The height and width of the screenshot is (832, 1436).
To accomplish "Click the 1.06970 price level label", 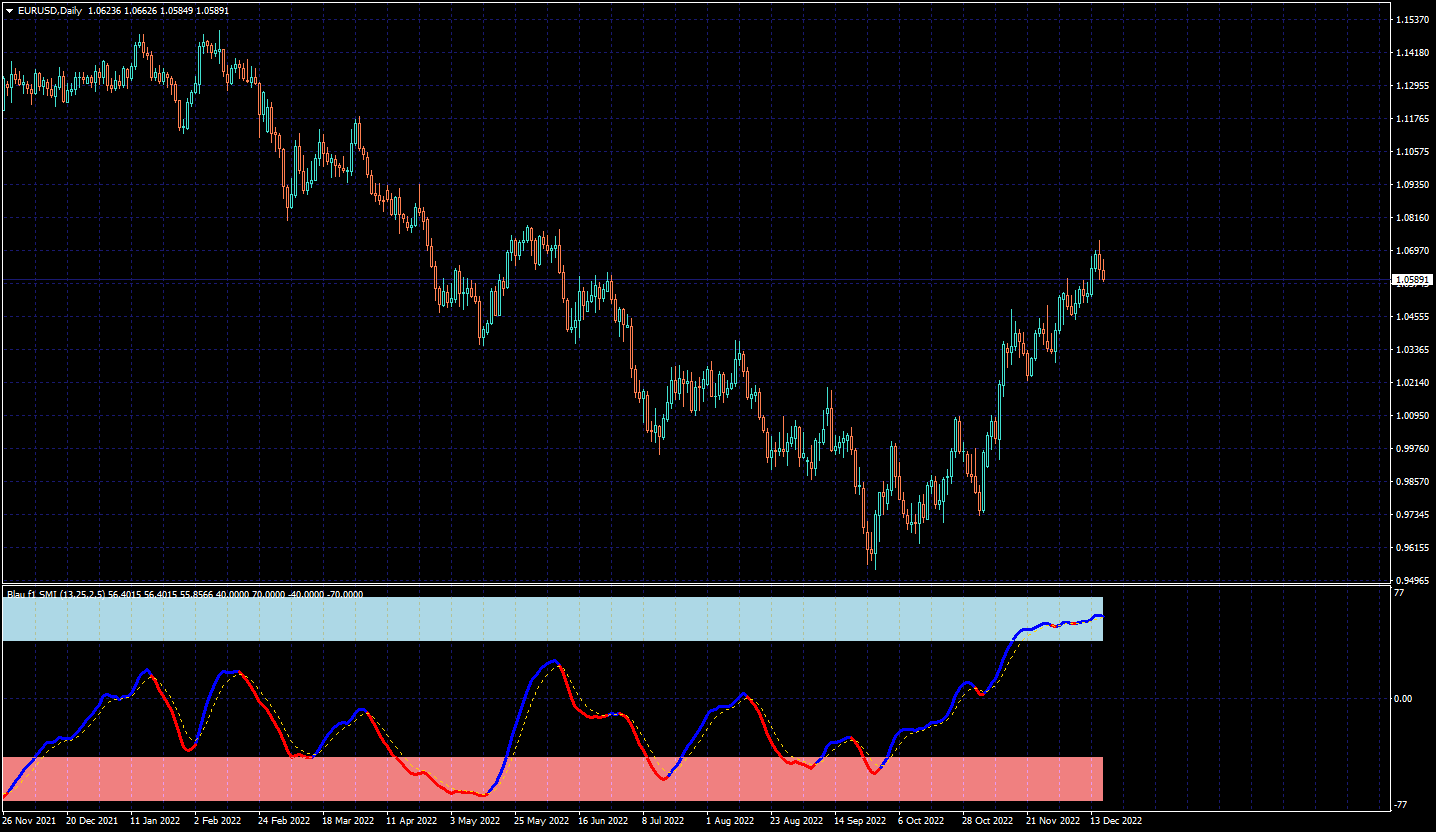I will [1412, 251].
